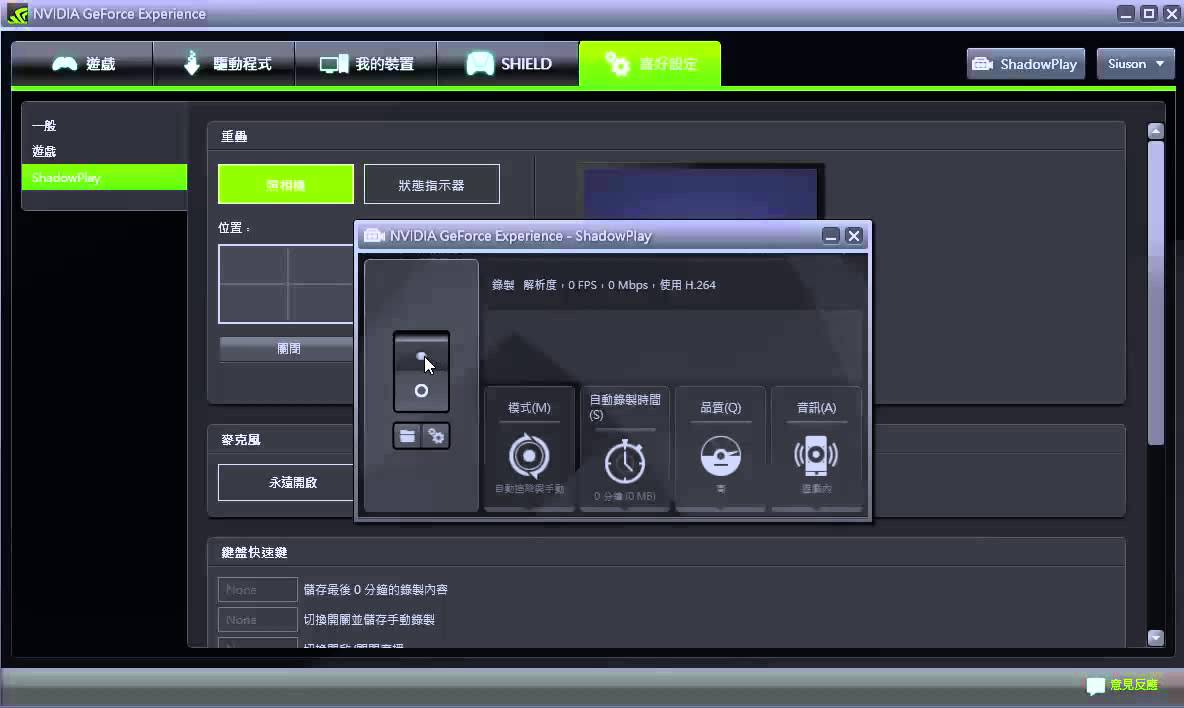Click the 重疊 section heading
The height and width of the screenshot is (708, 1184).
click(234, 137)
